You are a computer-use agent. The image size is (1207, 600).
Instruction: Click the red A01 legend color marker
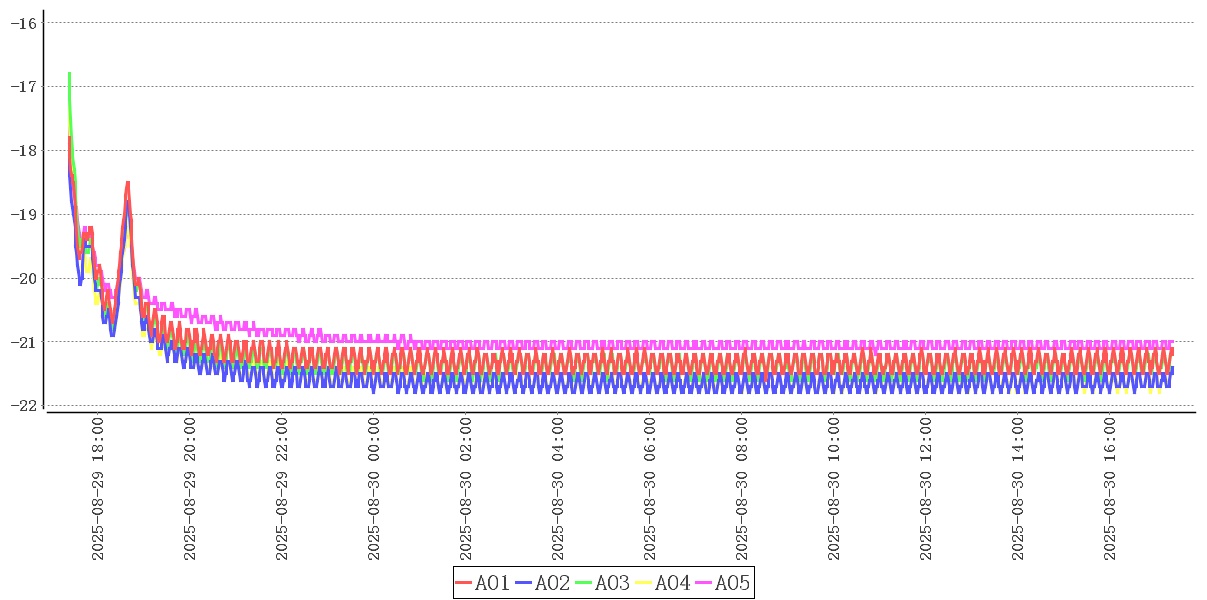(x=464, y=583)
